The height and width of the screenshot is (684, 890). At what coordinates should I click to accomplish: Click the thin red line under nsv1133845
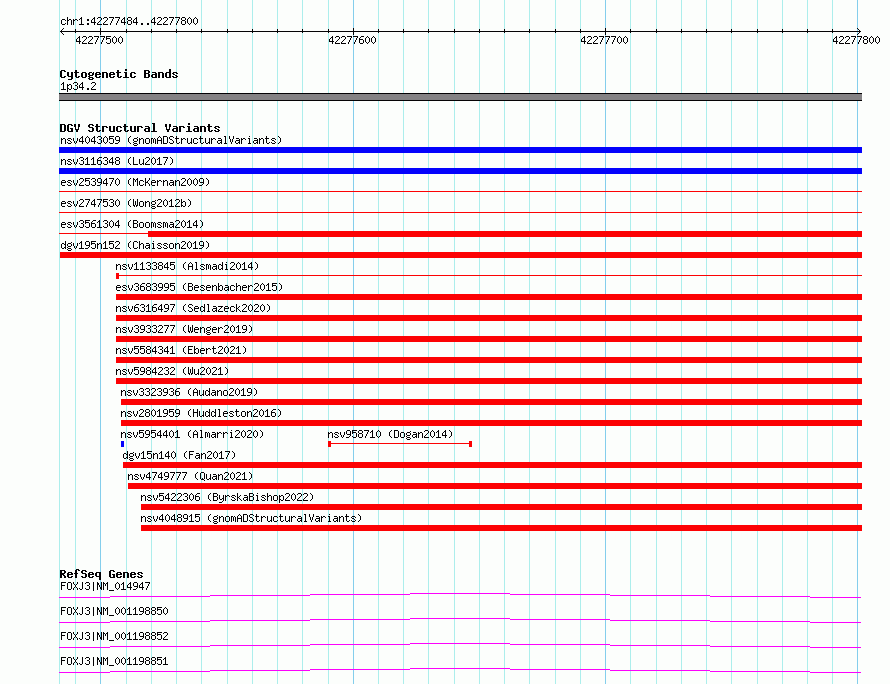(489, 276)
